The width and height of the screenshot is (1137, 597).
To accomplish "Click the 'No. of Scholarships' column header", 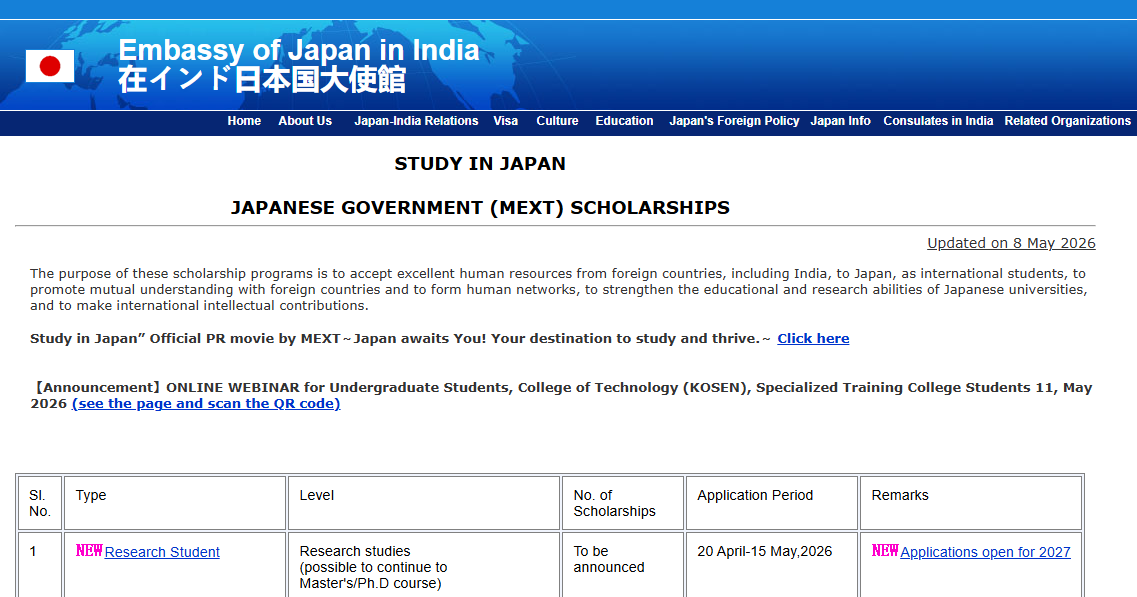I will [x=623, y=503].
